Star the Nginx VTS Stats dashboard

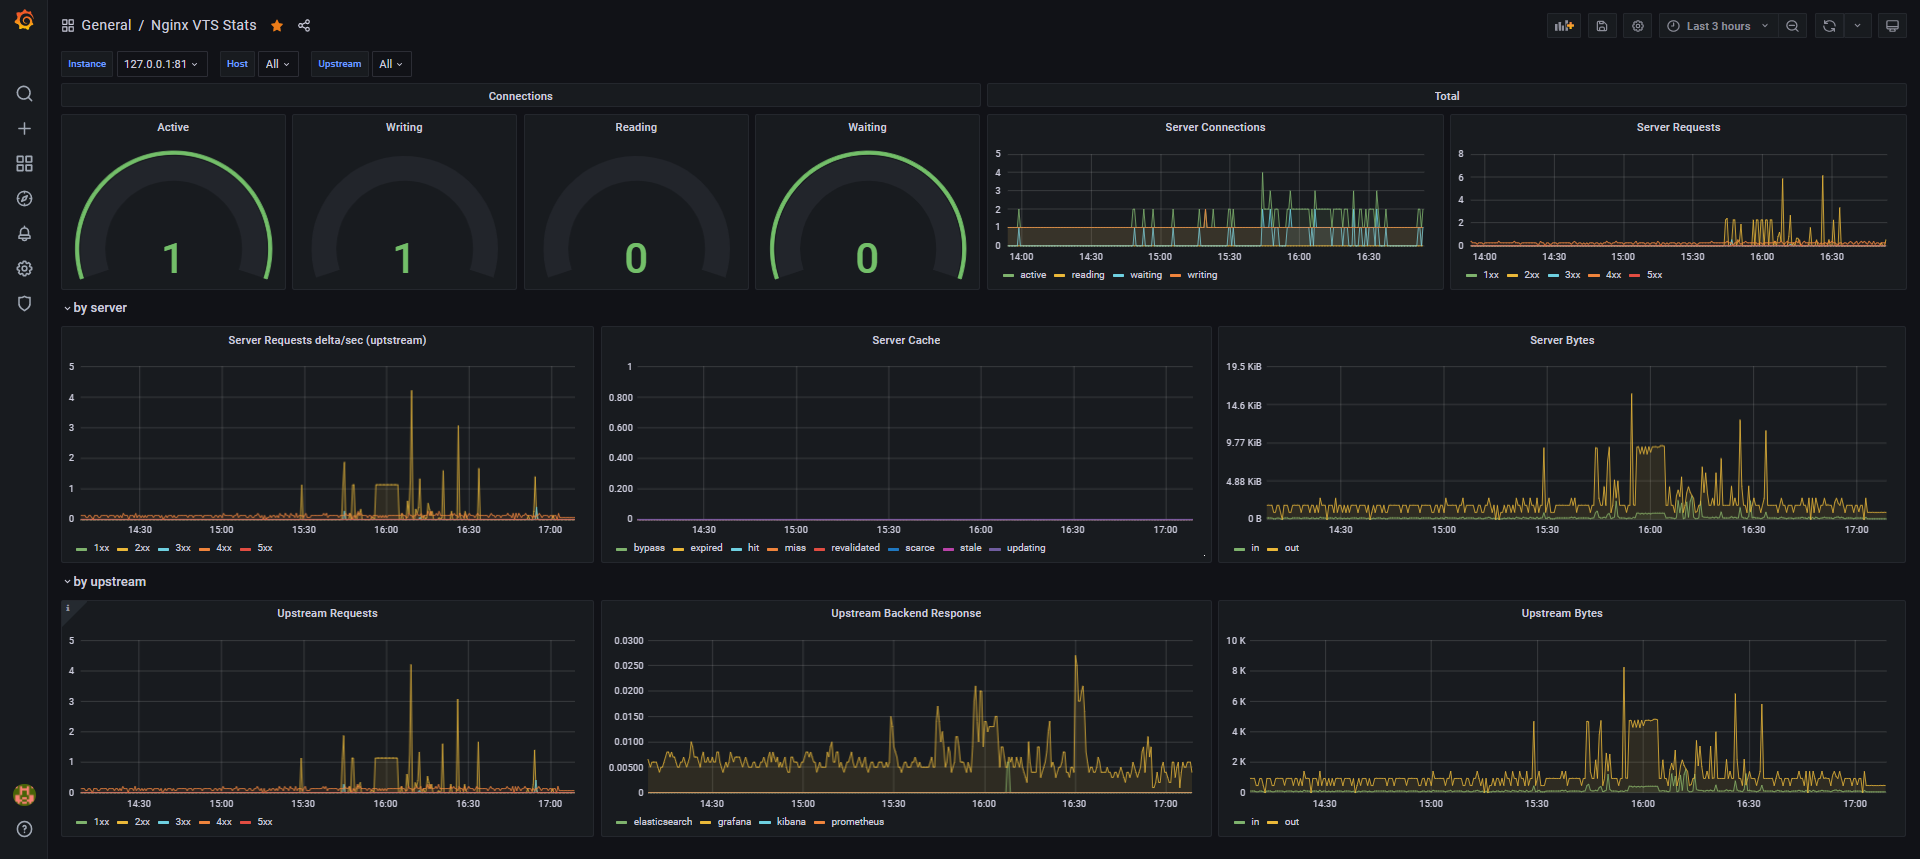pos(277,26)
